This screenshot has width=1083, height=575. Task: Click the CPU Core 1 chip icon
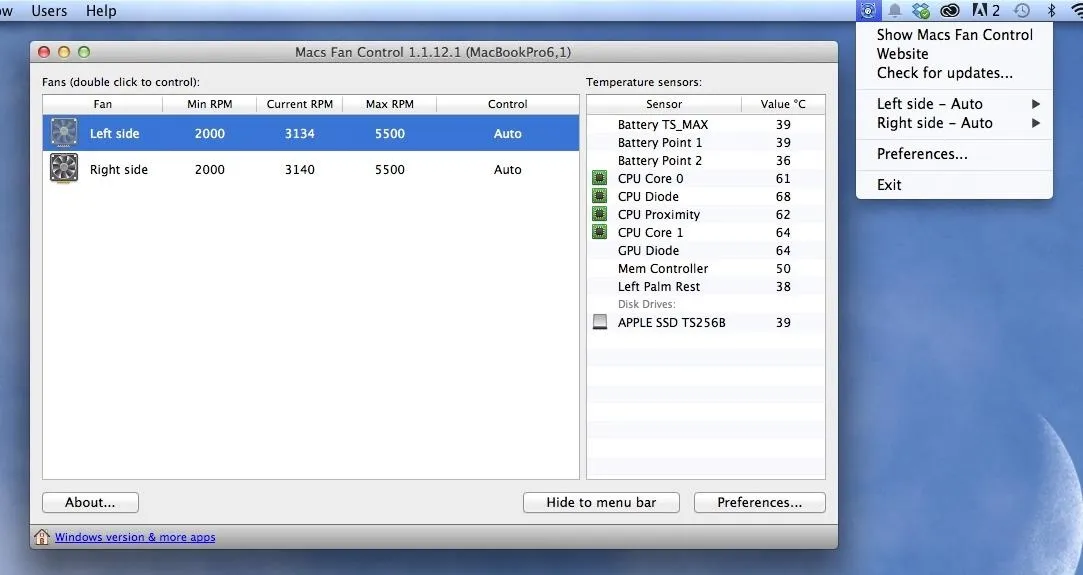tap(600, 232)
